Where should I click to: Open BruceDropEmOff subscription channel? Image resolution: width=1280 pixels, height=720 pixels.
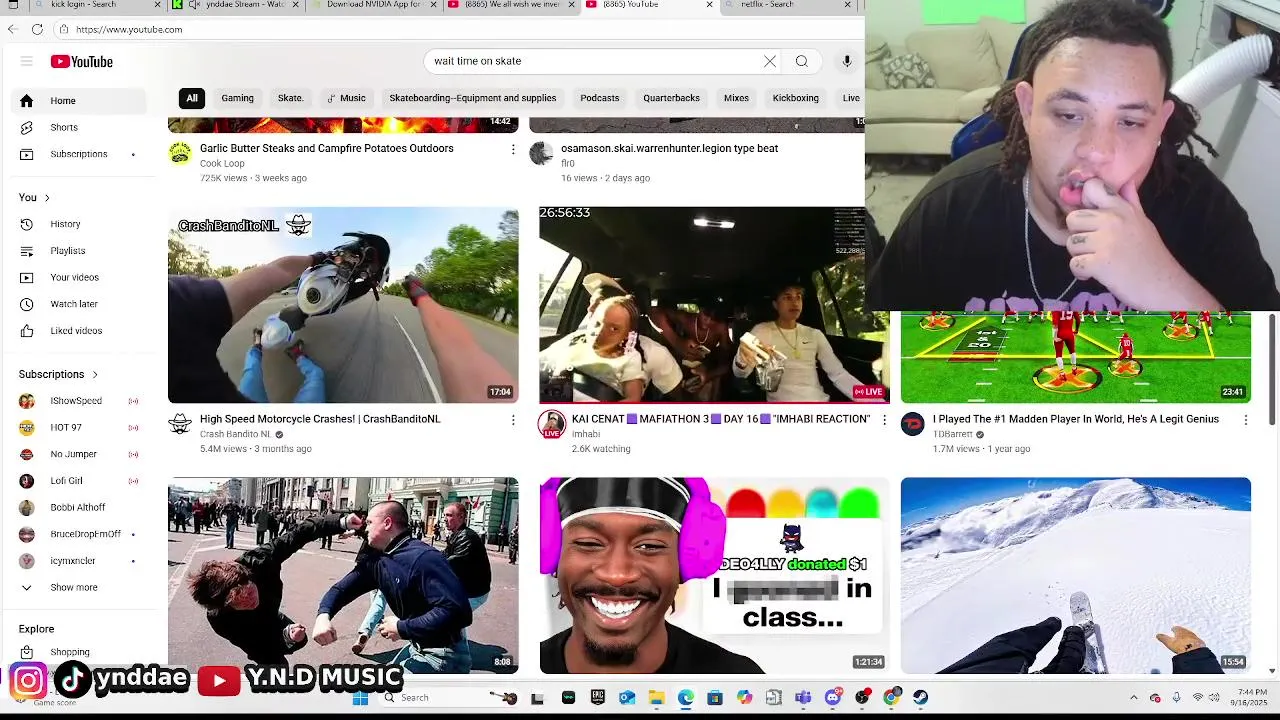click(x=80, y=534)
